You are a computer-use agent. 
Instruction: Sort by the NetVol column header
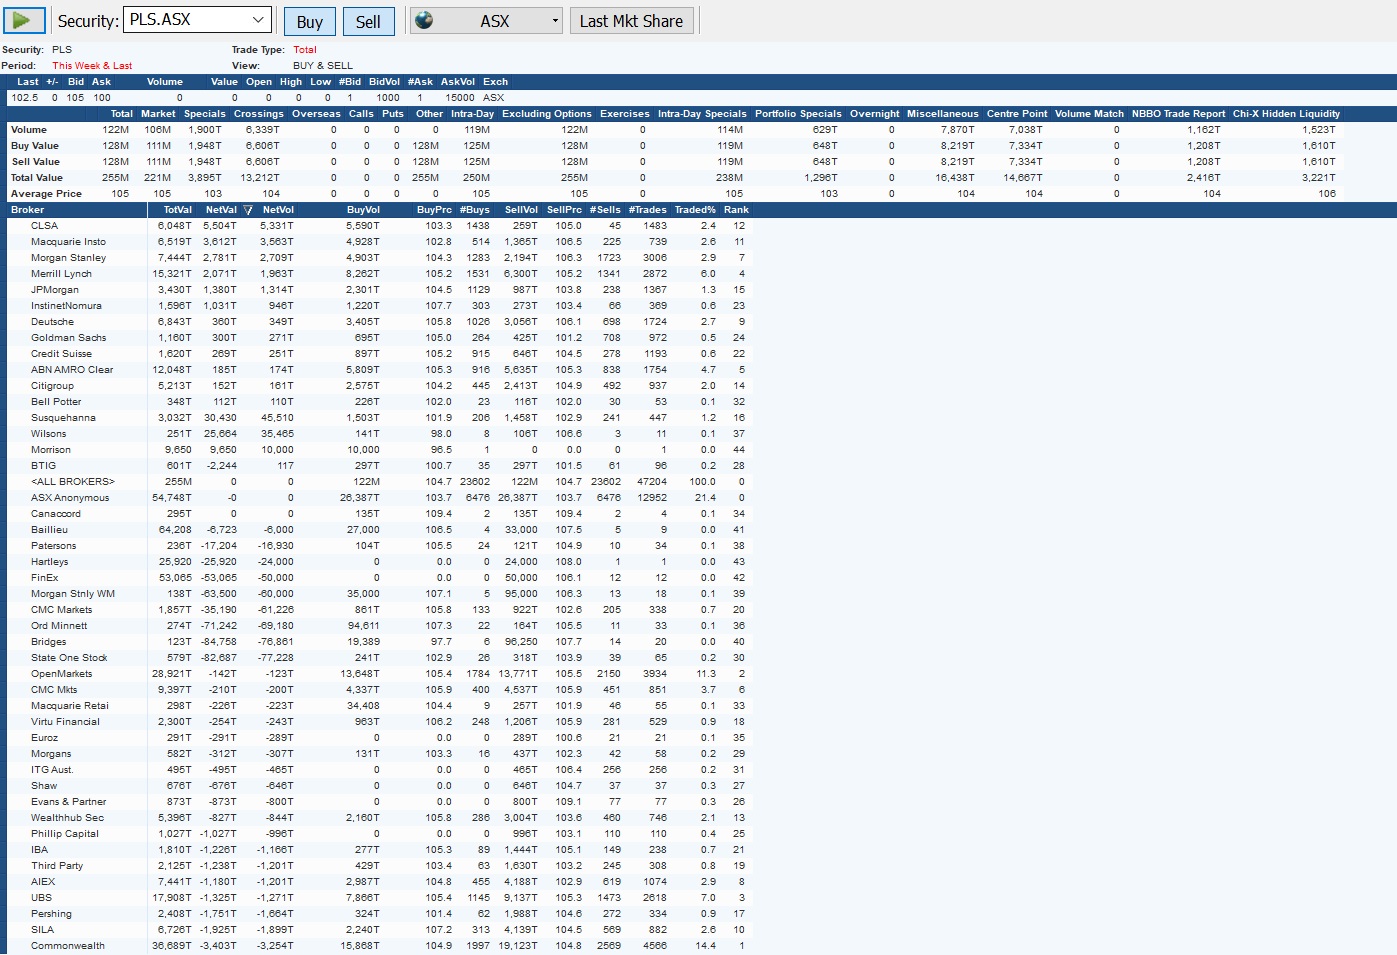(x=278, y=210)
